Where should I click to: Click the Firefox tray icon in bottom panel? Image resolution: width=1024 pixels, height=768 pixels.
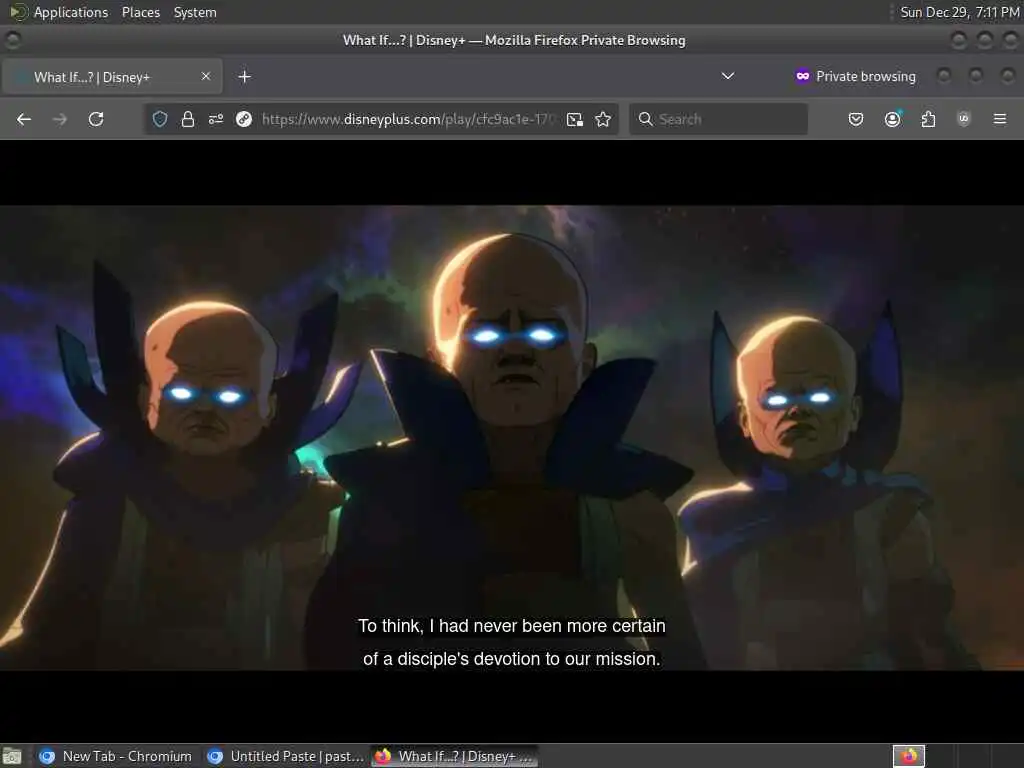908,756
